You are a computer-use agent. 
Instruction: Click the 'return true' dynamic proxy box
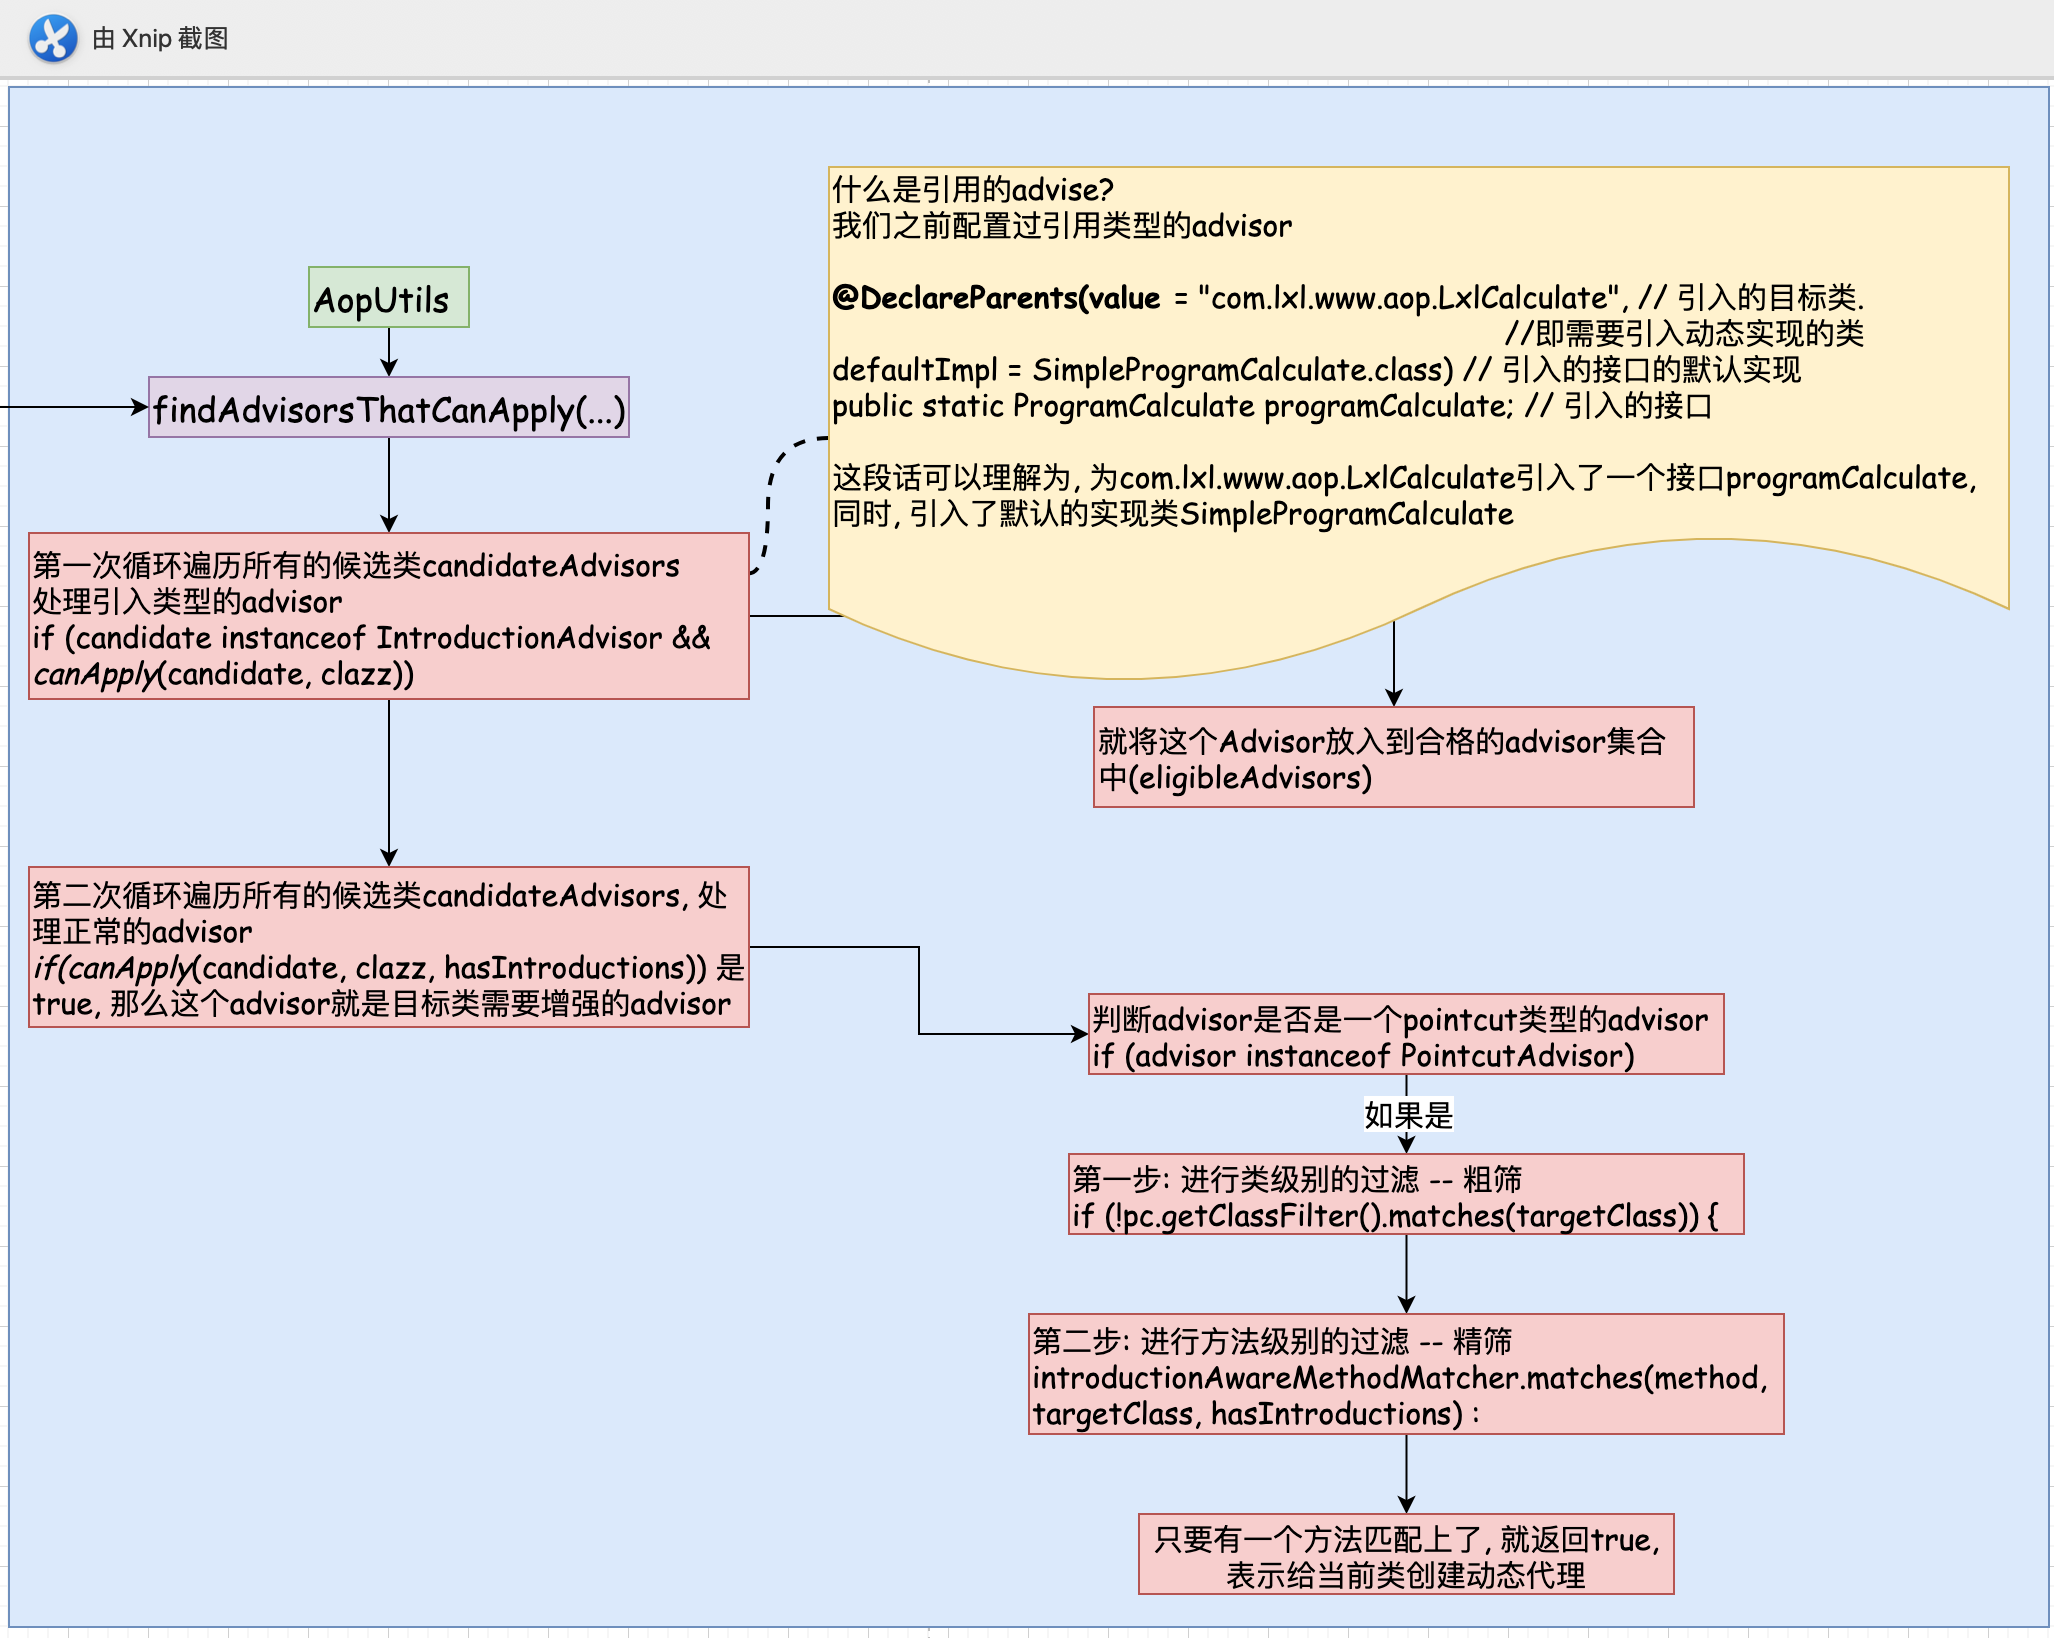point(1405,1555)
